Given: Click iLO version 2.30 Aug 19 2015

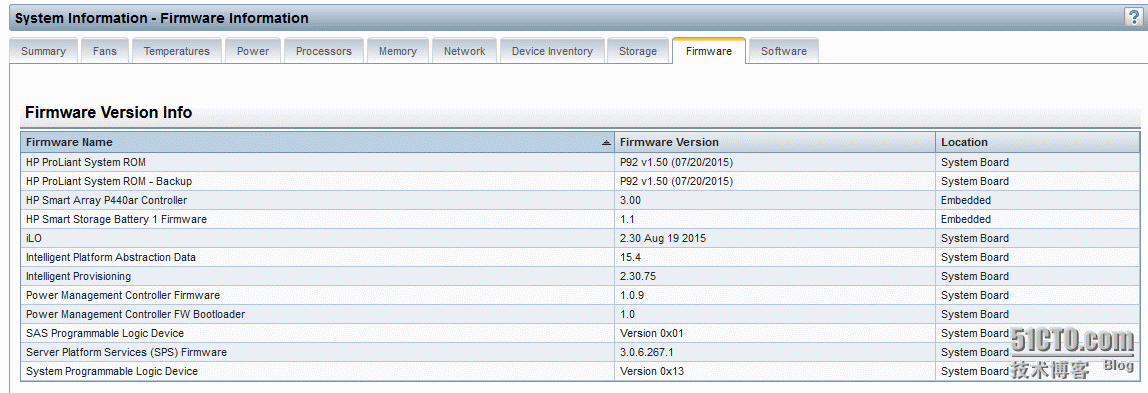Looking at the screenshot, I should click(663, 238).
